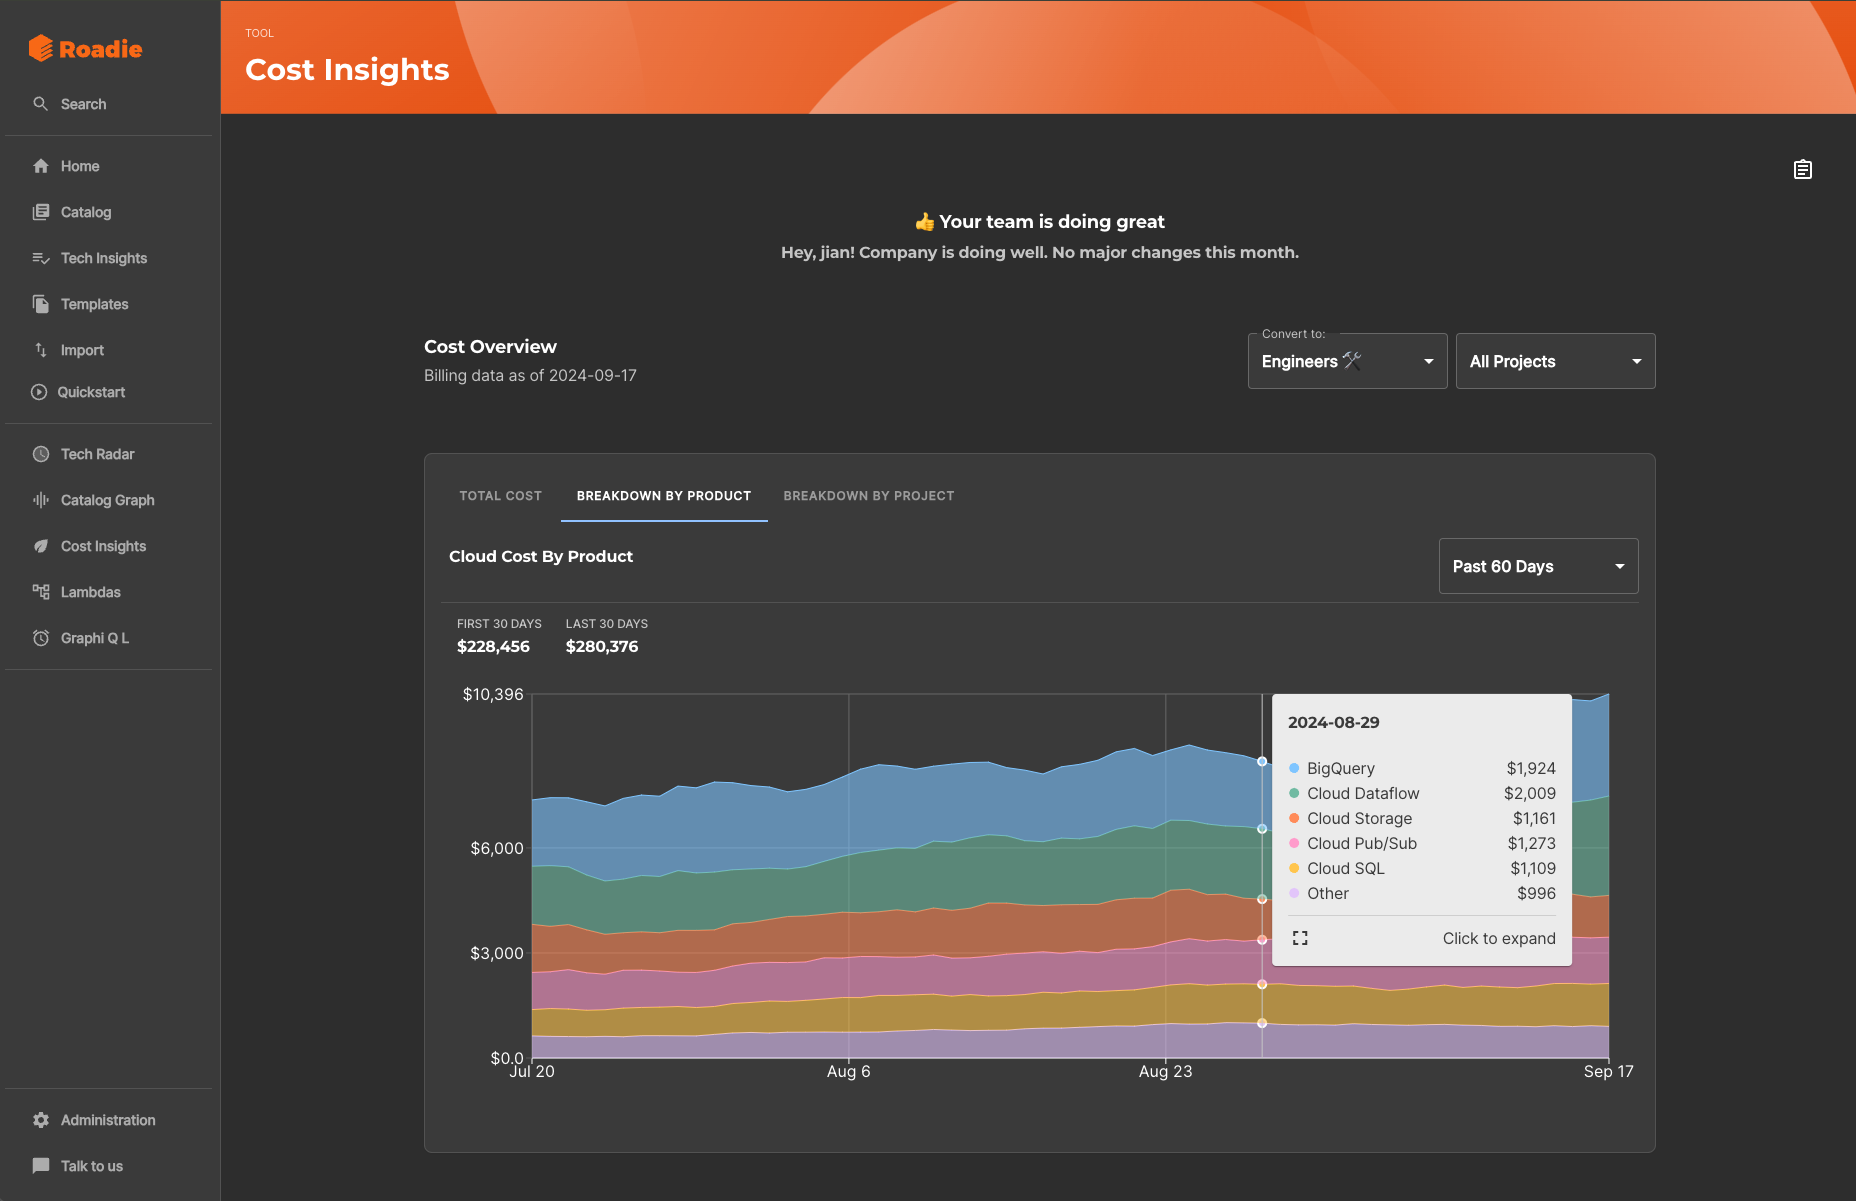Viewport: 1856px width, 1201px height.
Task: Click the BigQuery $1,924 amount
Action: (1531, 768)
